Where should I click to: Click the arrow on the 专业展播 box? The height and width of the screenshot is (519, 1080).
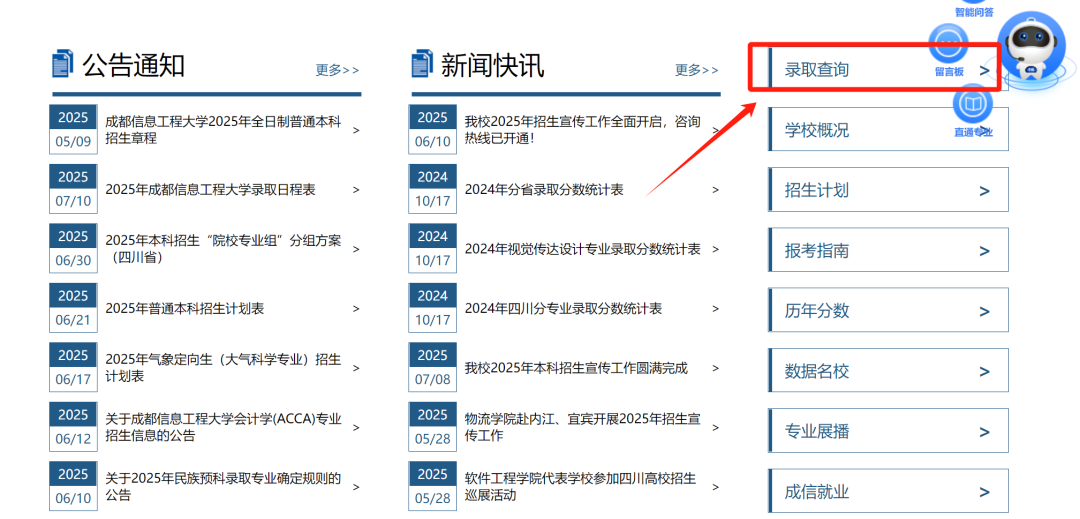984,432
